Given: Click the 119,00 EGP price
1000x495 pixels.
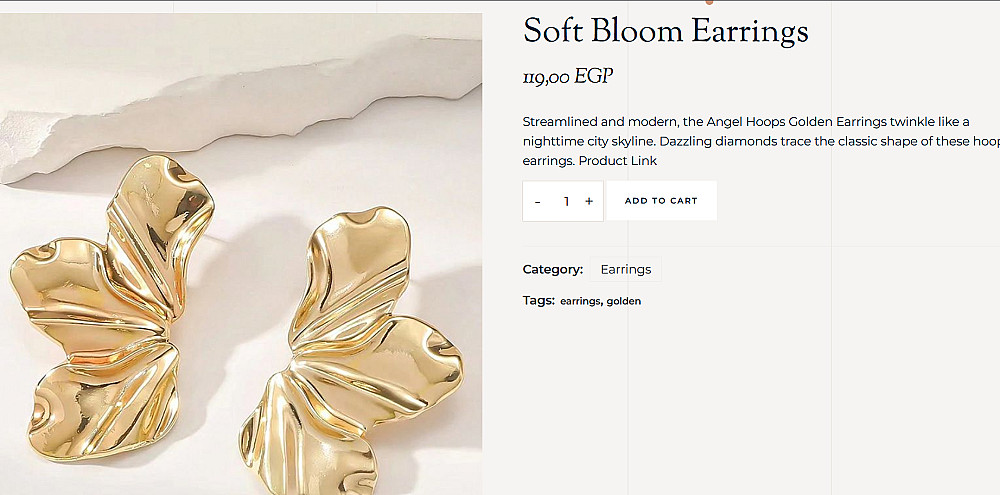Looking at the screenshot, I should point(568,77).
